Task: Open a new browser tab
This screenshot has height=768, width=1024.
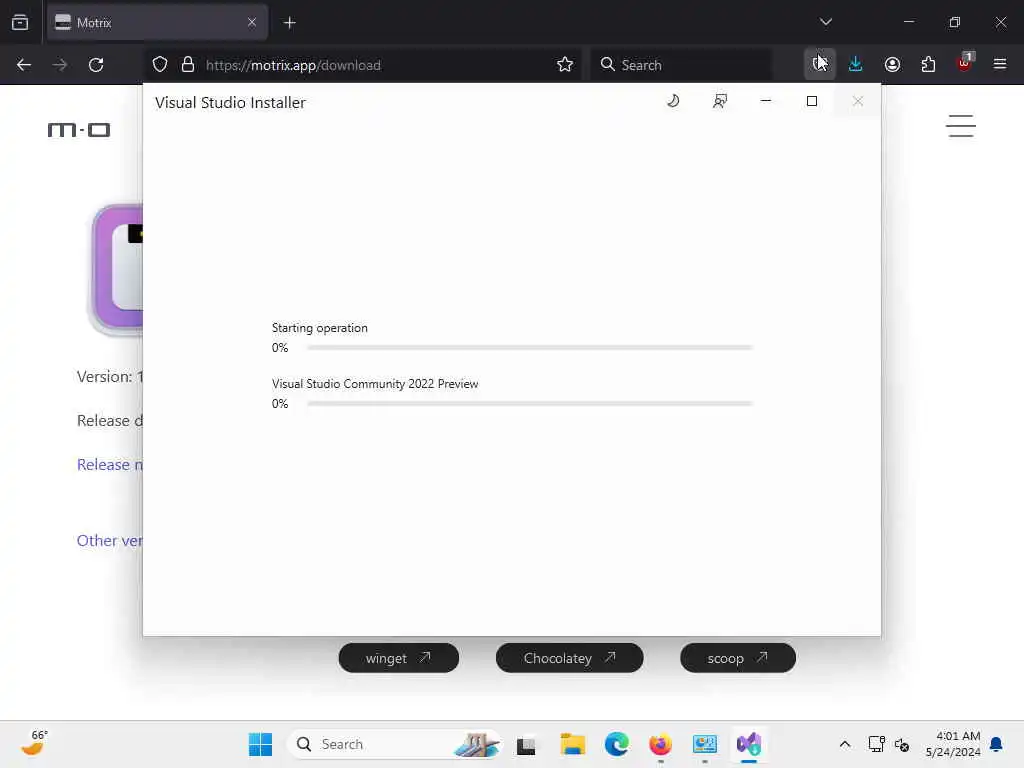Action: [289, 23]
